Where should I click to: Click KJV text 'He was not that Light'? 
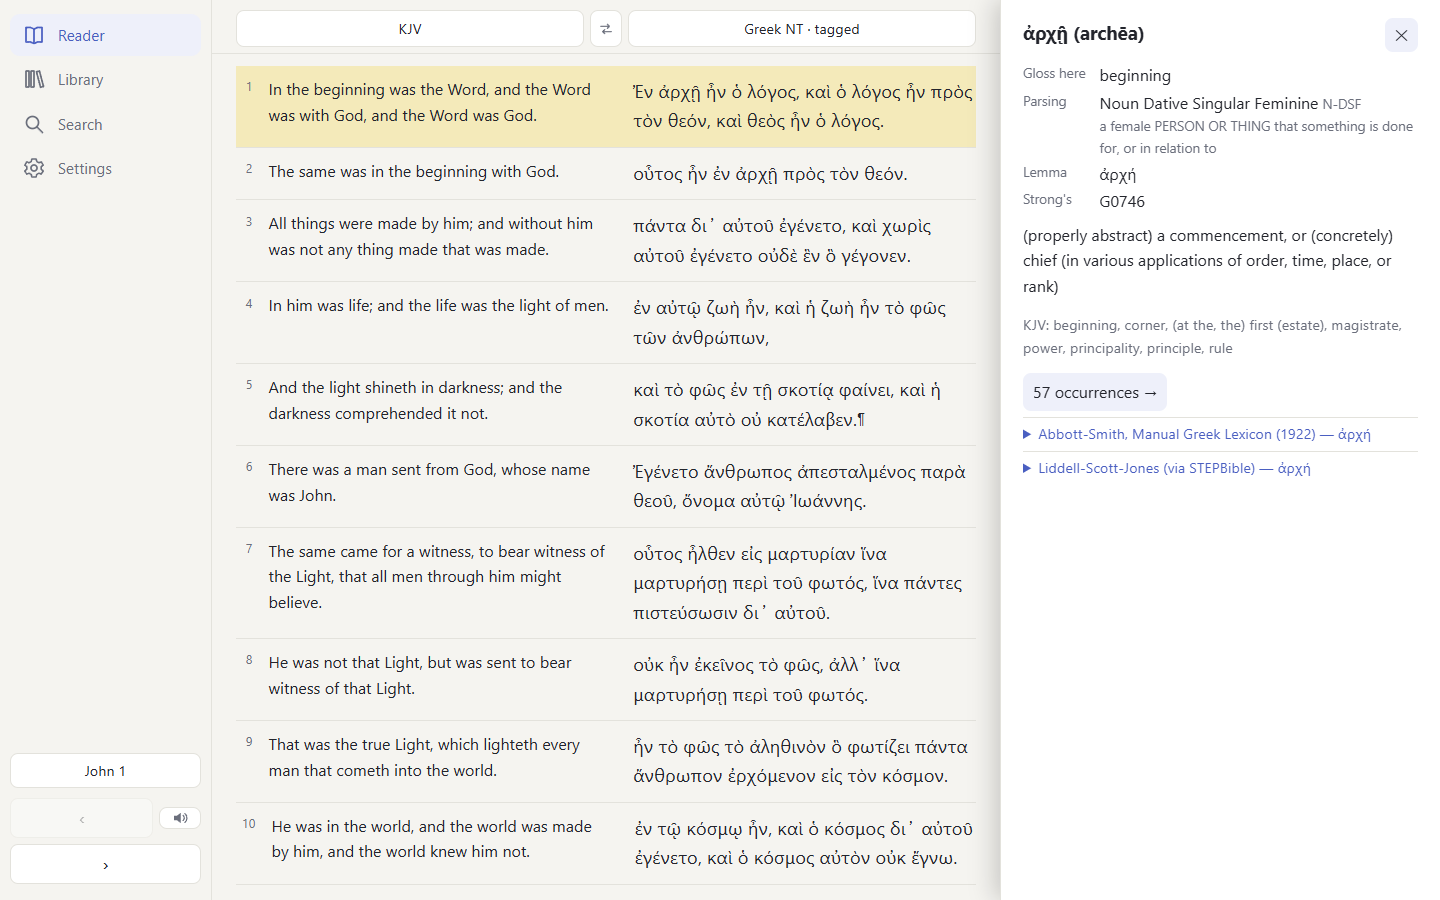(345, 663)
